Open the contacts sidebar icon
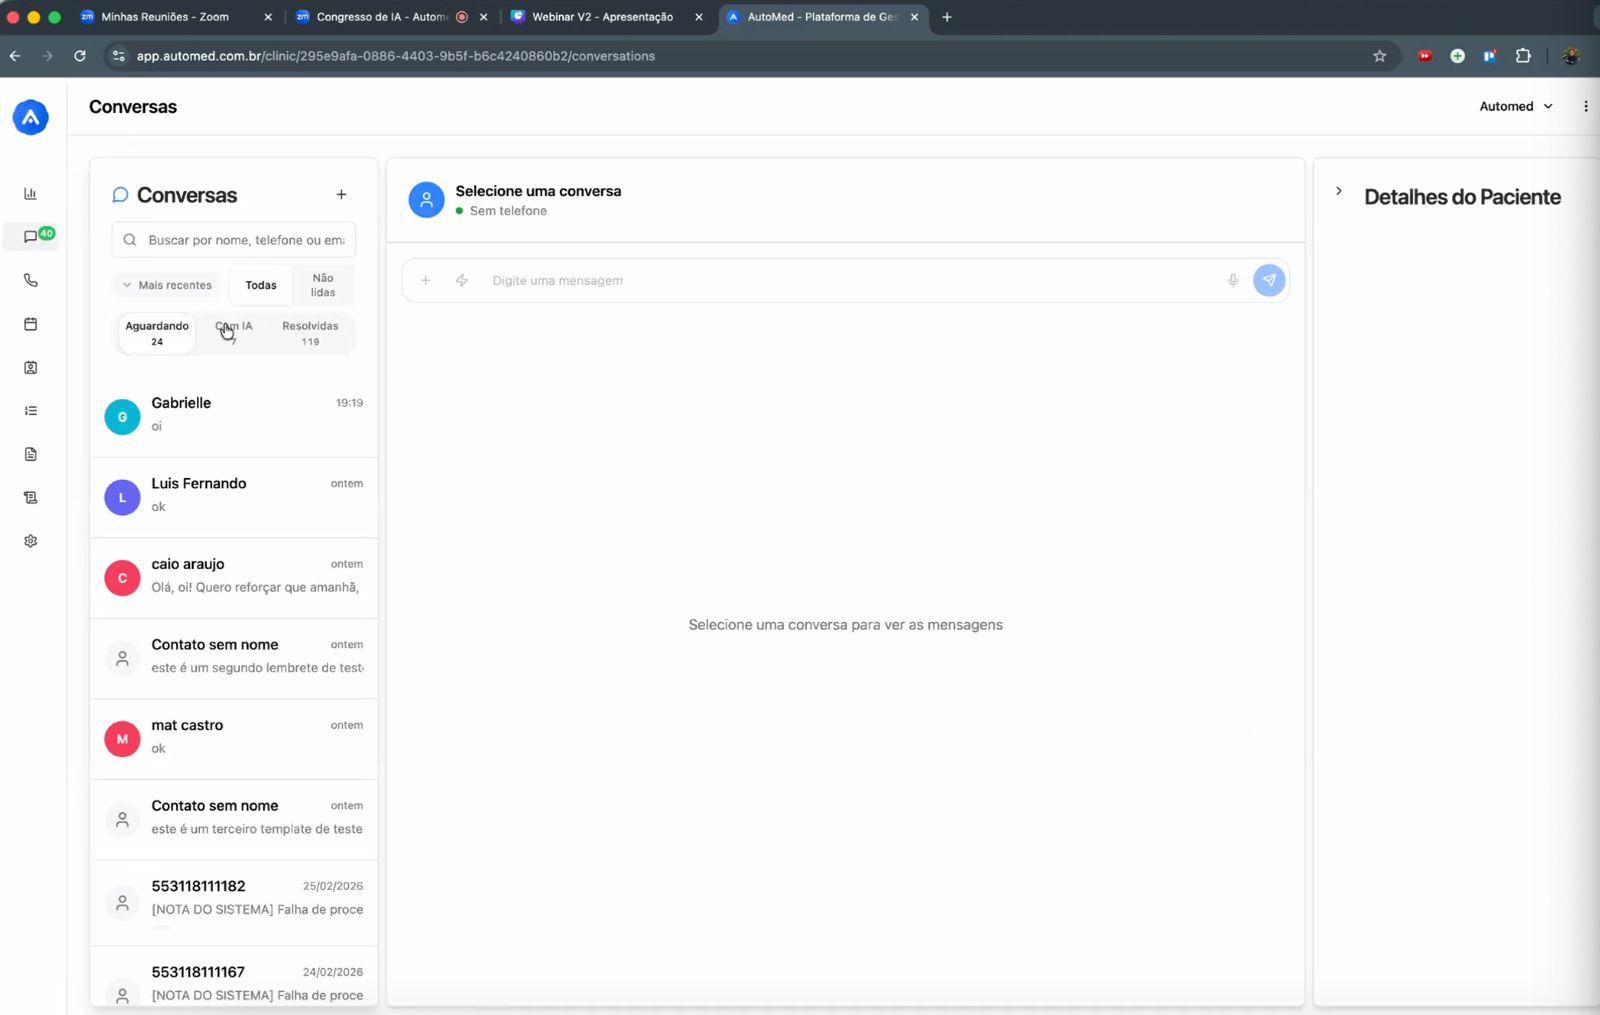 pos(30,367)
